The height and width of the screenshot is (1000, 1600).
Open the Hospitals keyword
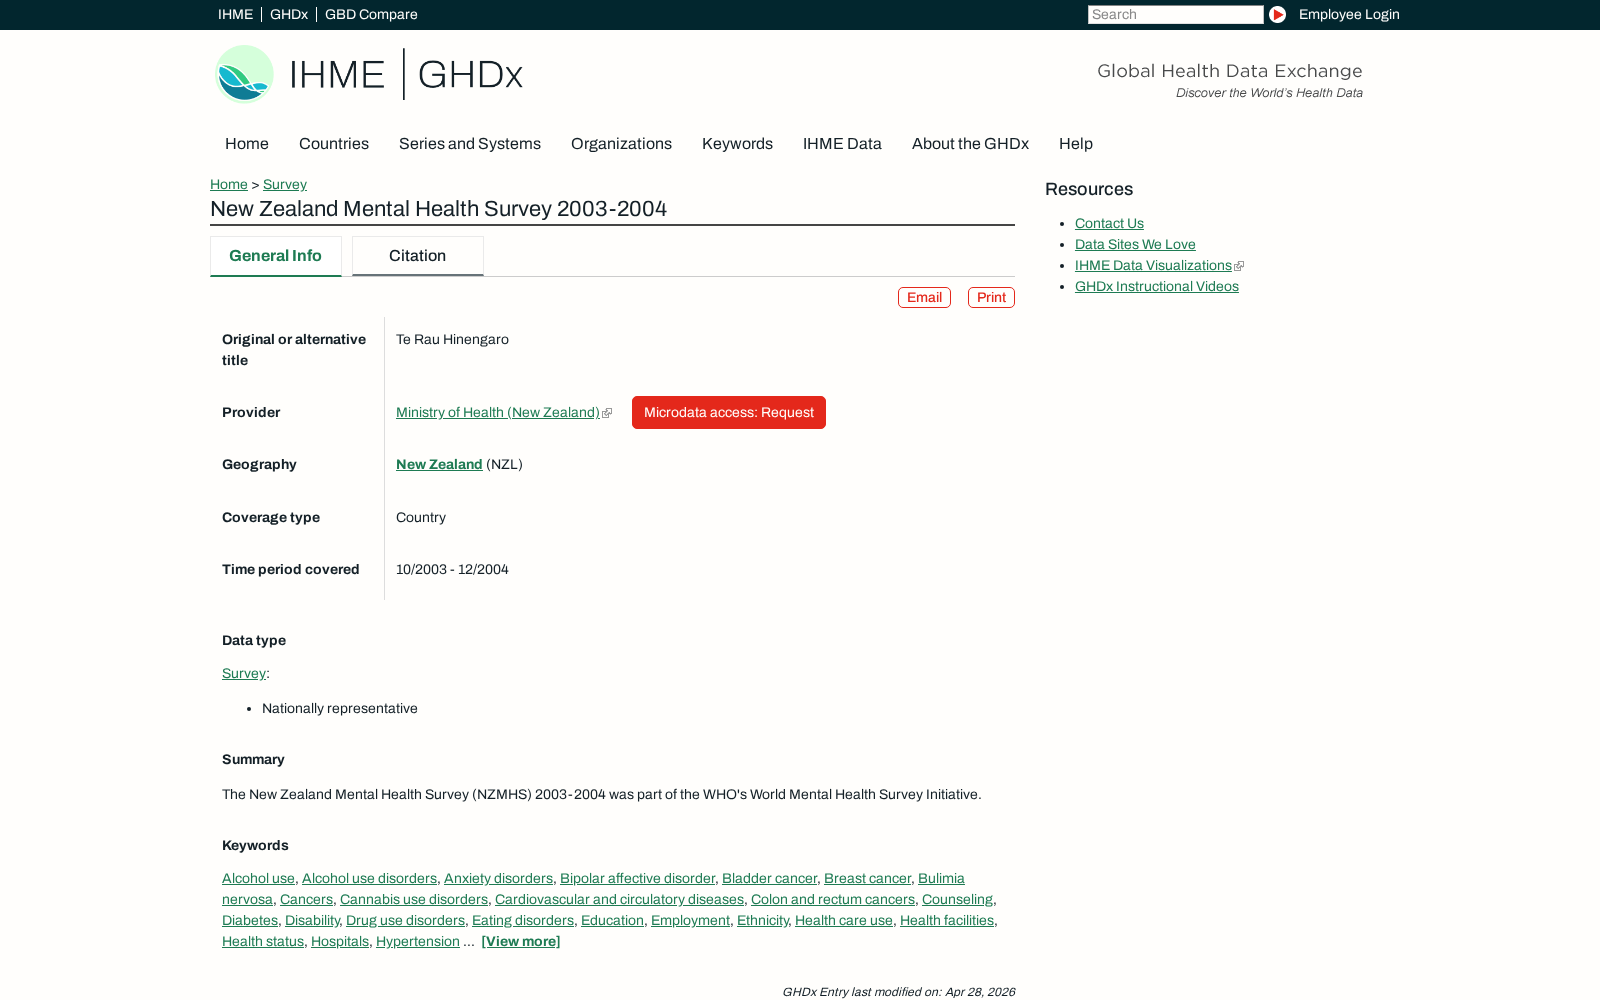pos(340,941)
